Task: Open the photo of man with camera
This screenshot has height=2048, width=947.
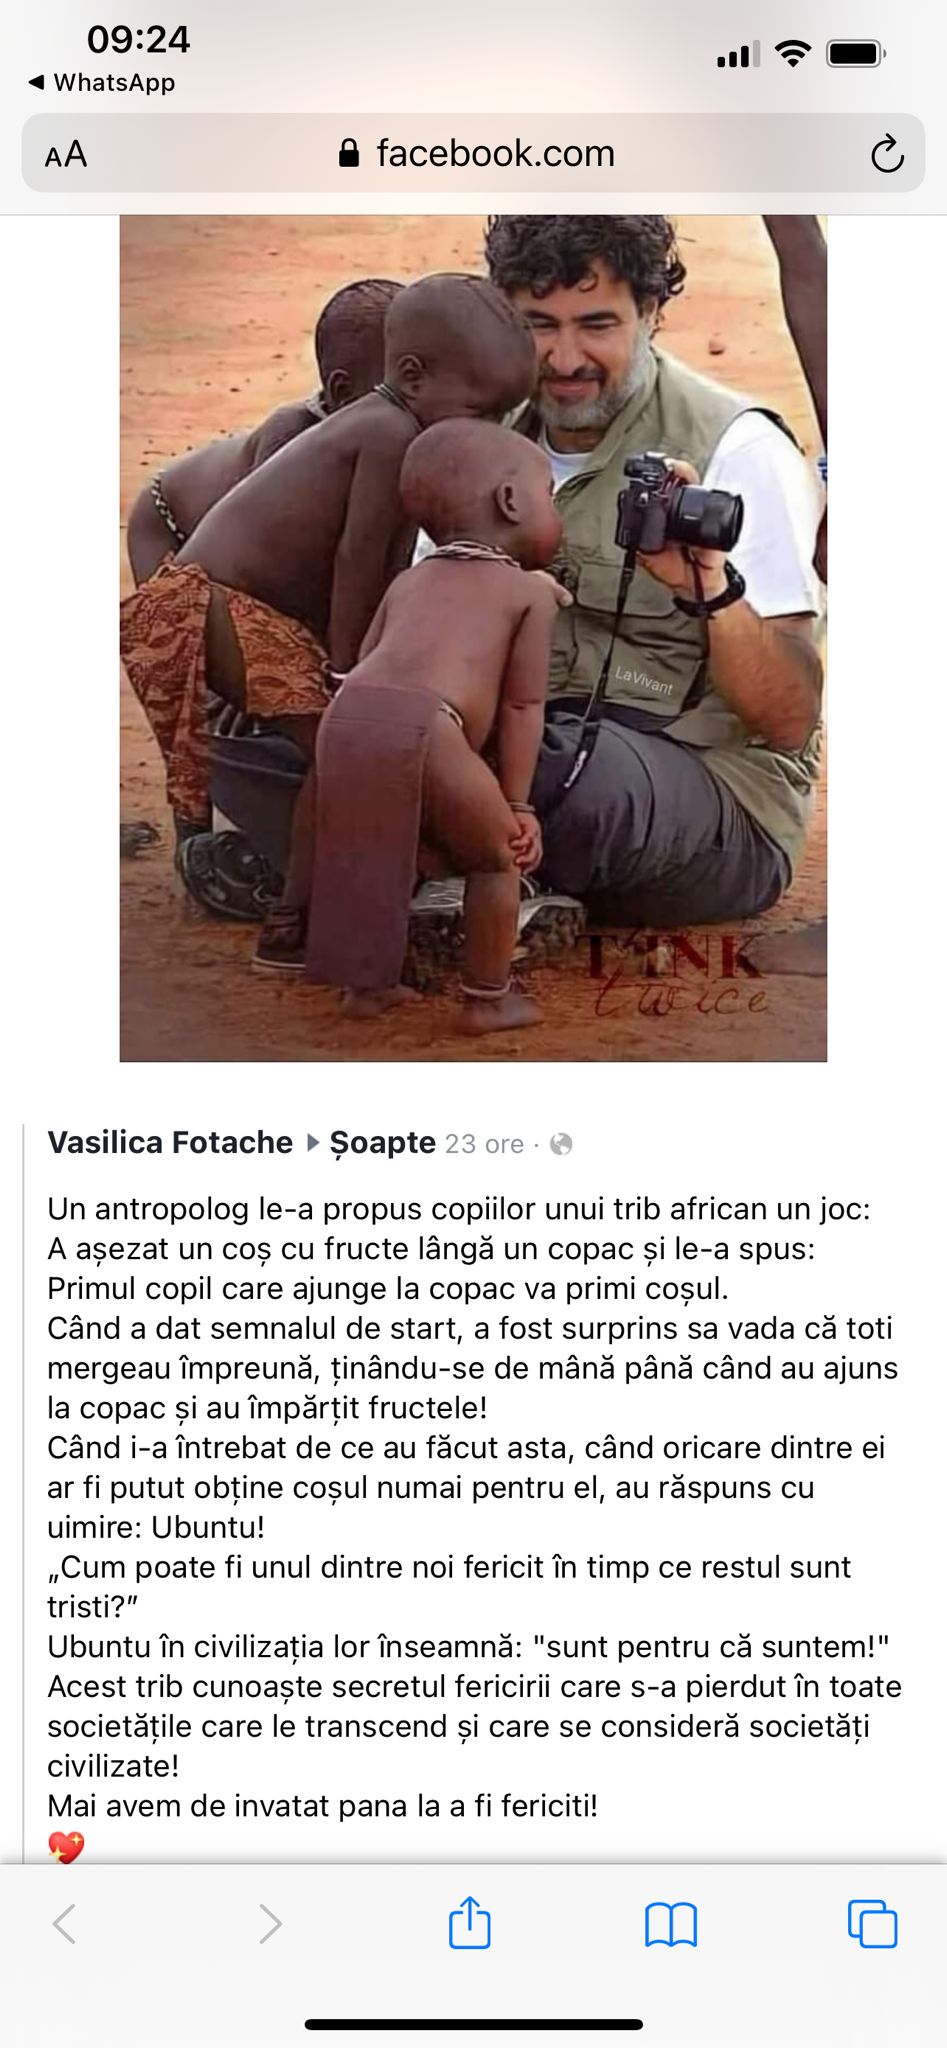Action: click(473, 638)
